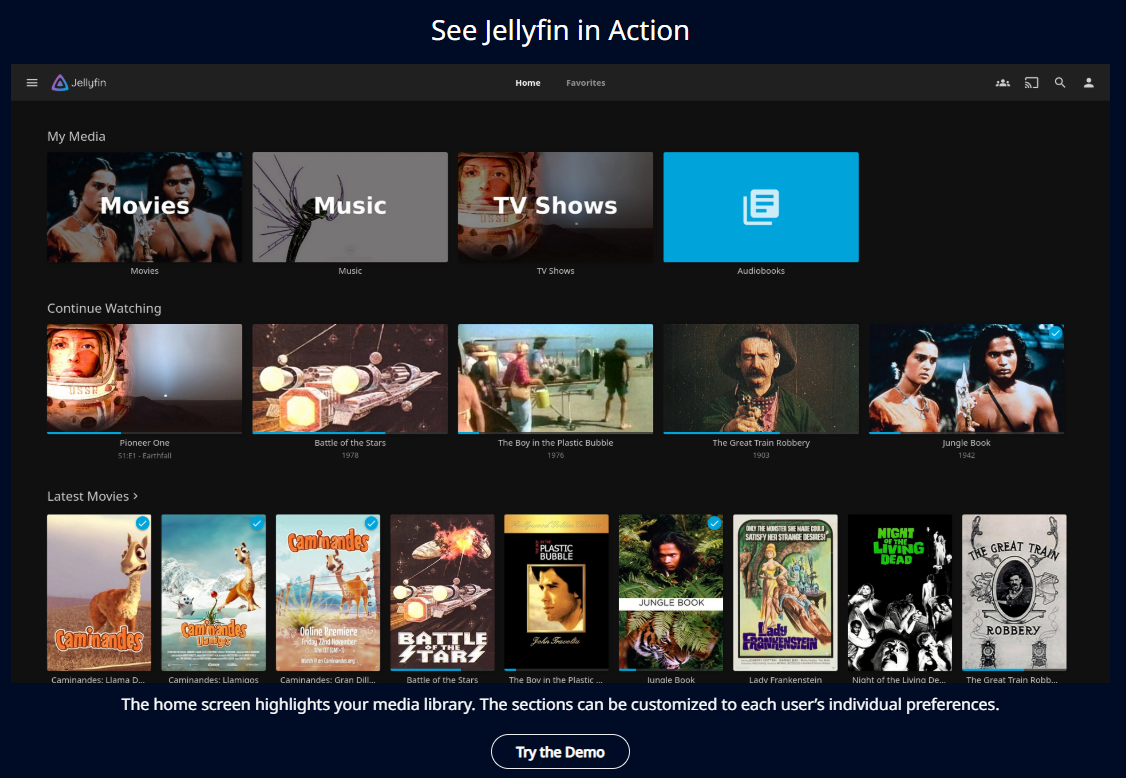Click the Jellyfin logo
Image resolution: width=1126 pixels, height=778 pixels.
click(79, 83)
